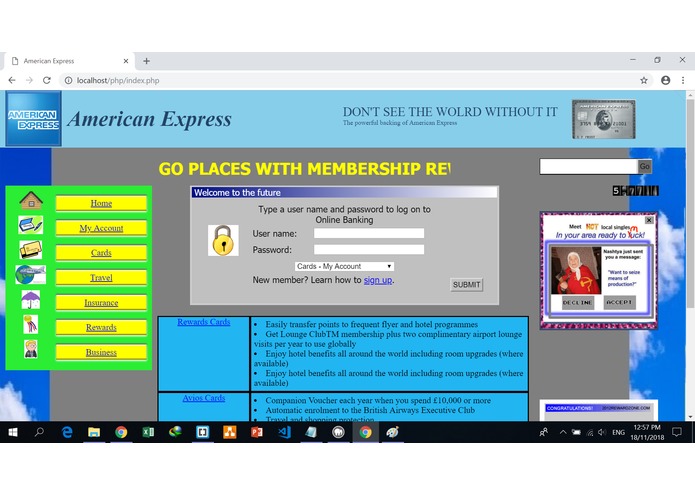Launch Microsoft Edge from the taskbar

(66, 432)
